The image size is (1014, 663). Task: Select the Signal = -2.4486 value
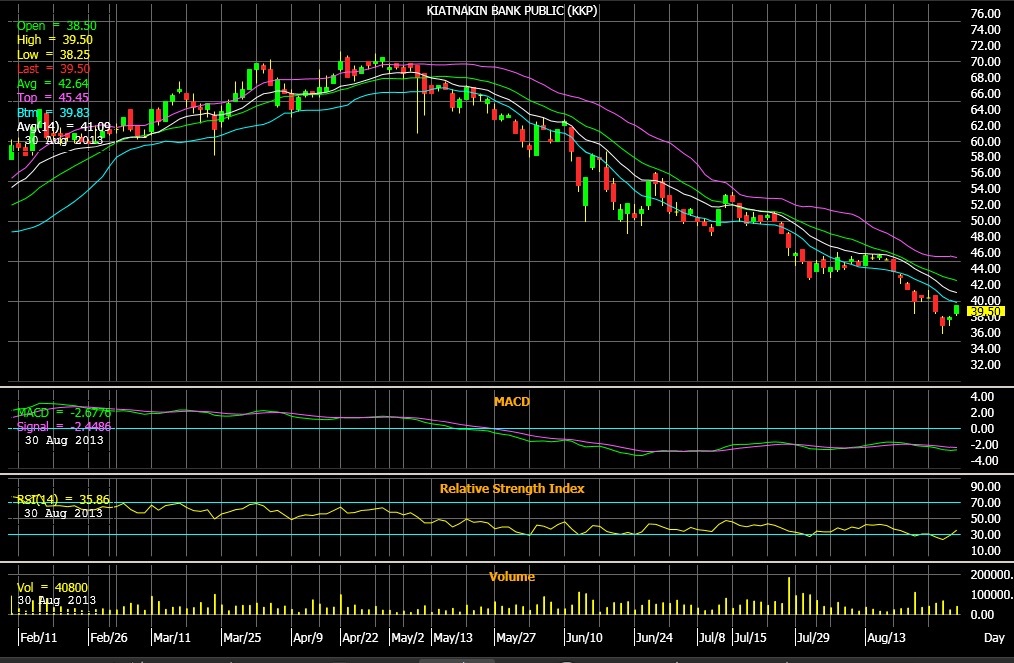[x=64, y=427]
